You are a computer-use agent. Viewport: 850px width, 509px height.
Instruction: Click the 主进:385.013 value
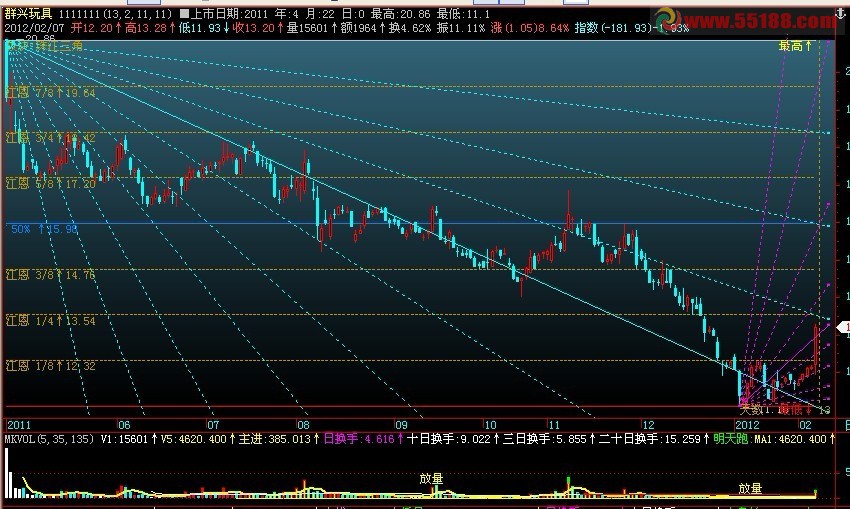click(x=274, y=439)
